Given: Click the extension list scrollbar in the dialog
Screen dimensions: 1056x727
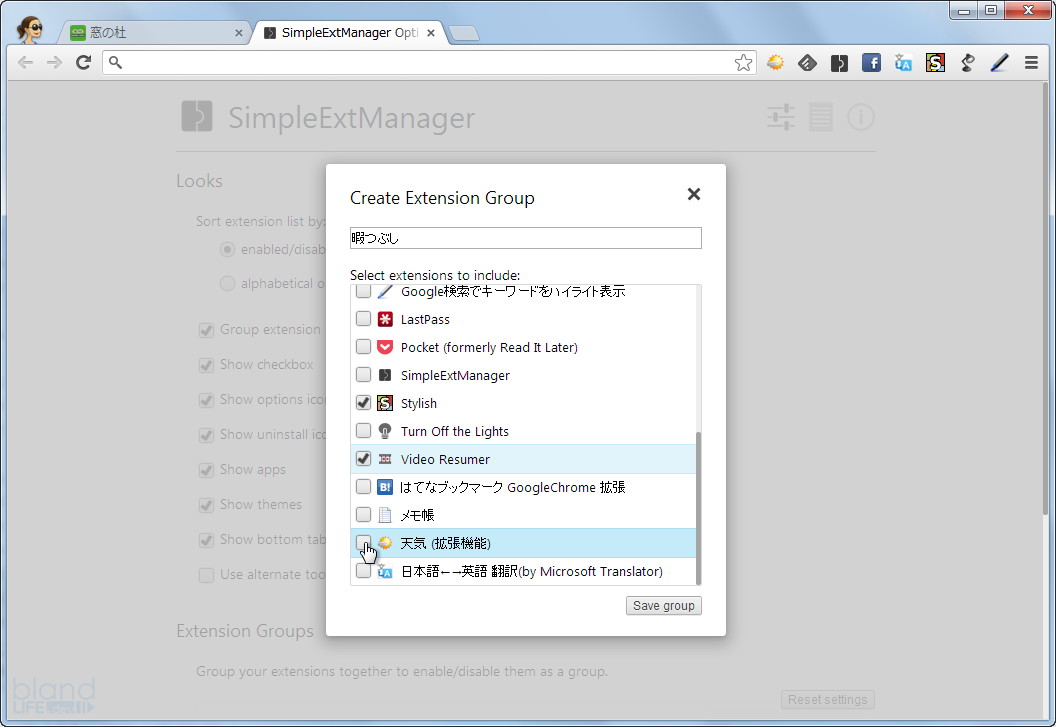Looking at the screenshot, I should [x=698, y=508].
